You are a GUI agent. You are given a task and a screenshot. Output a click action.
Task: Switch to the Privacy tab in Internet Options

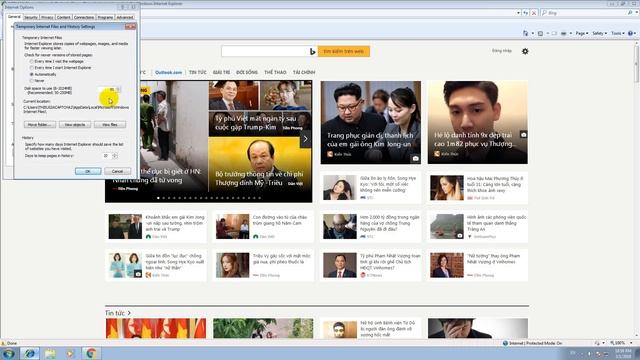tap(47, 18)
